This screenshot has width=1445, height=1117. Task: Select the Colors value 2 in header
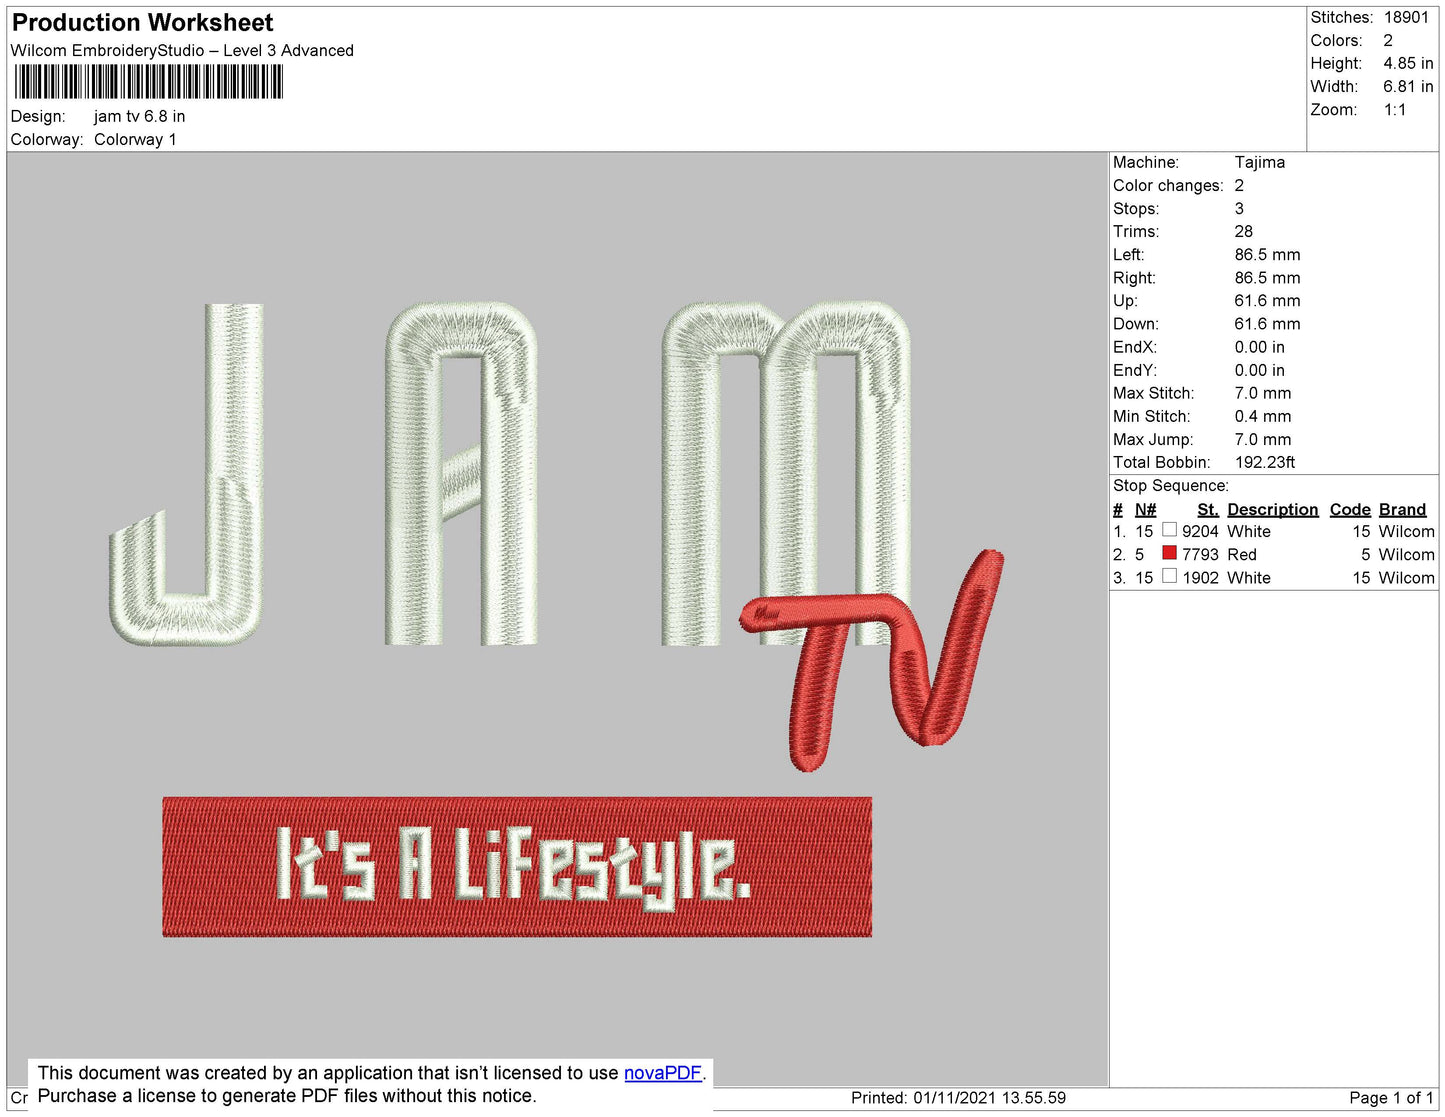[x=1388, y=40]
